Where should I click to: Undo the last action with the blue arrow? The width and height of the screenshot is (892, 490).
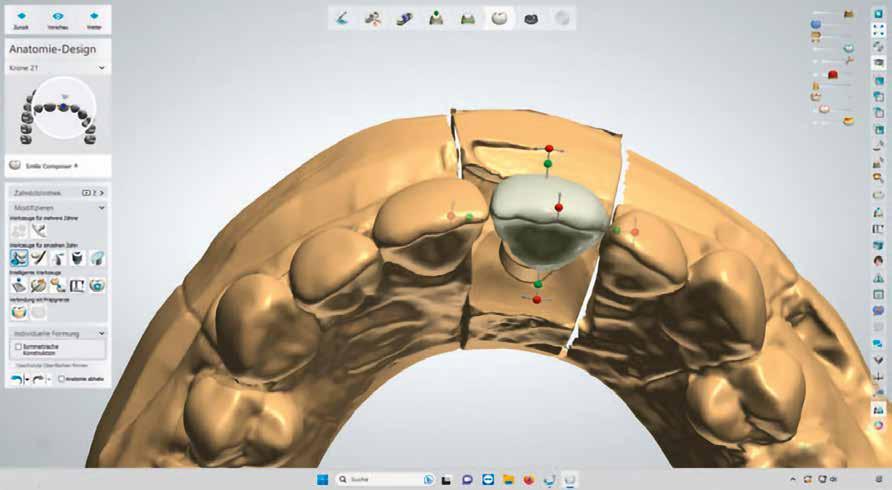point(16,379)
